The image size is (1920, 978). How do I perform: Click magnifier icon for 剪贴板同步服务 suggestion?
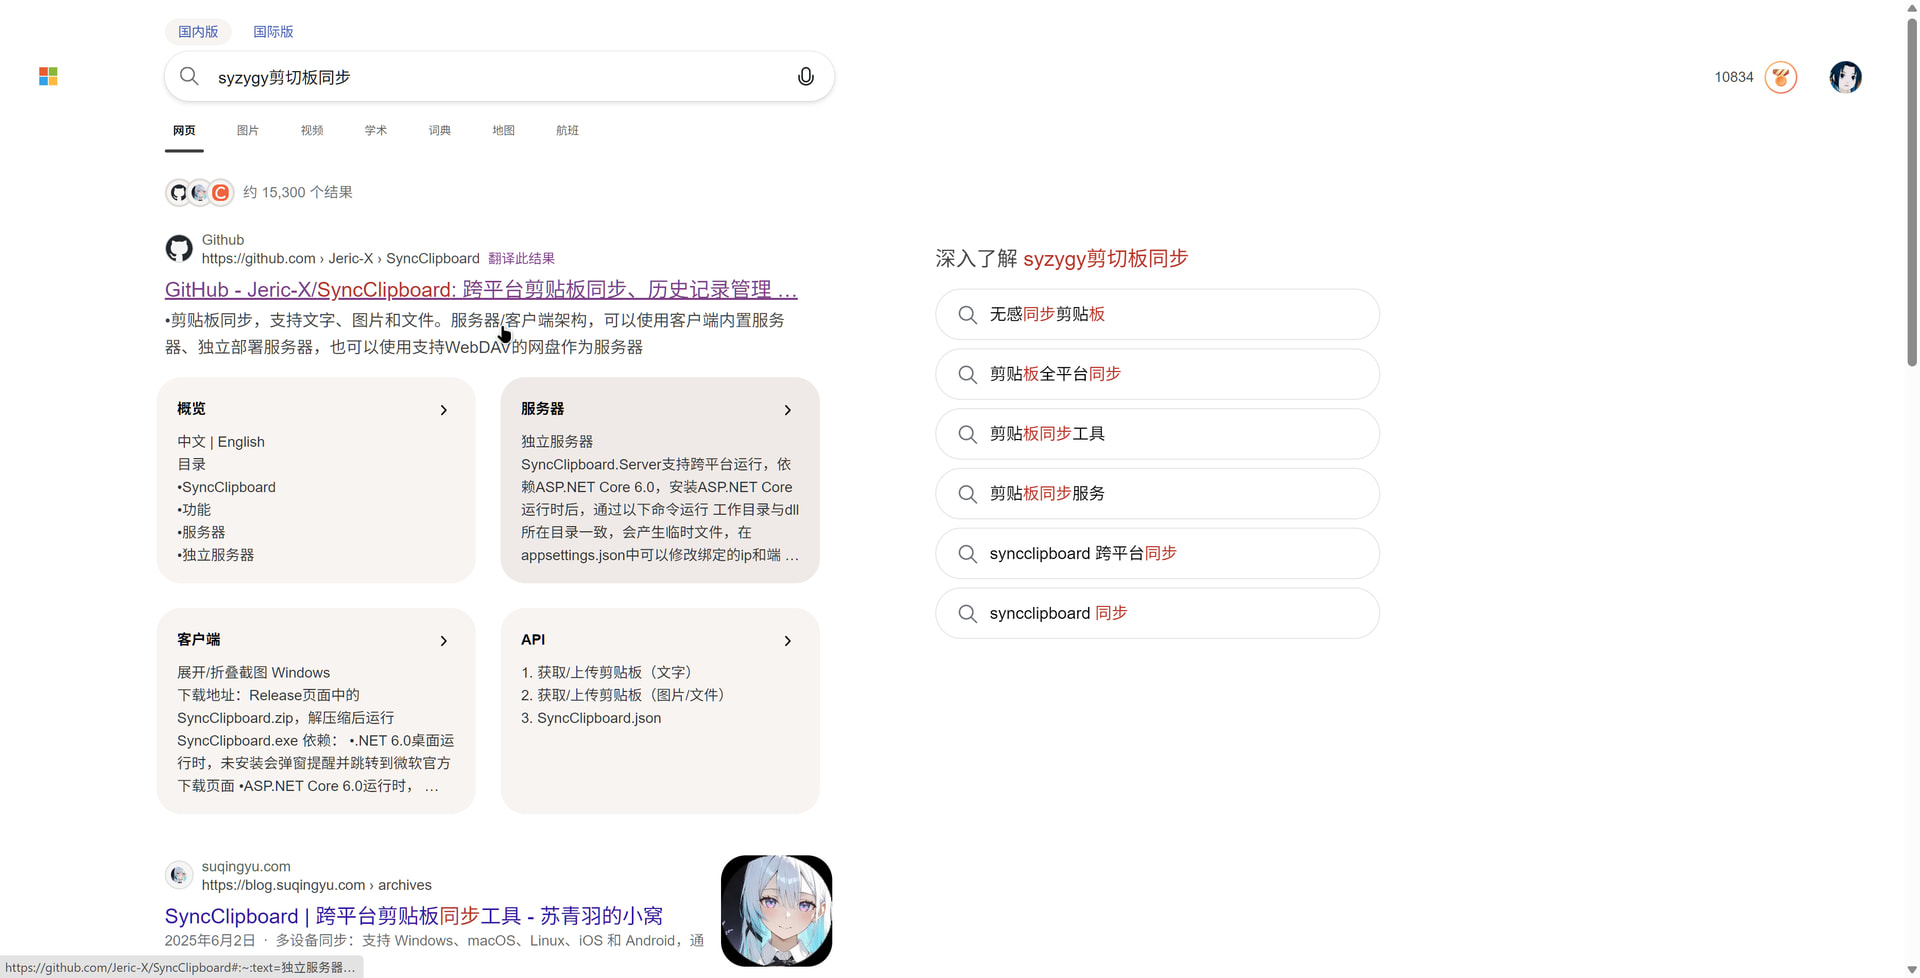967,494
